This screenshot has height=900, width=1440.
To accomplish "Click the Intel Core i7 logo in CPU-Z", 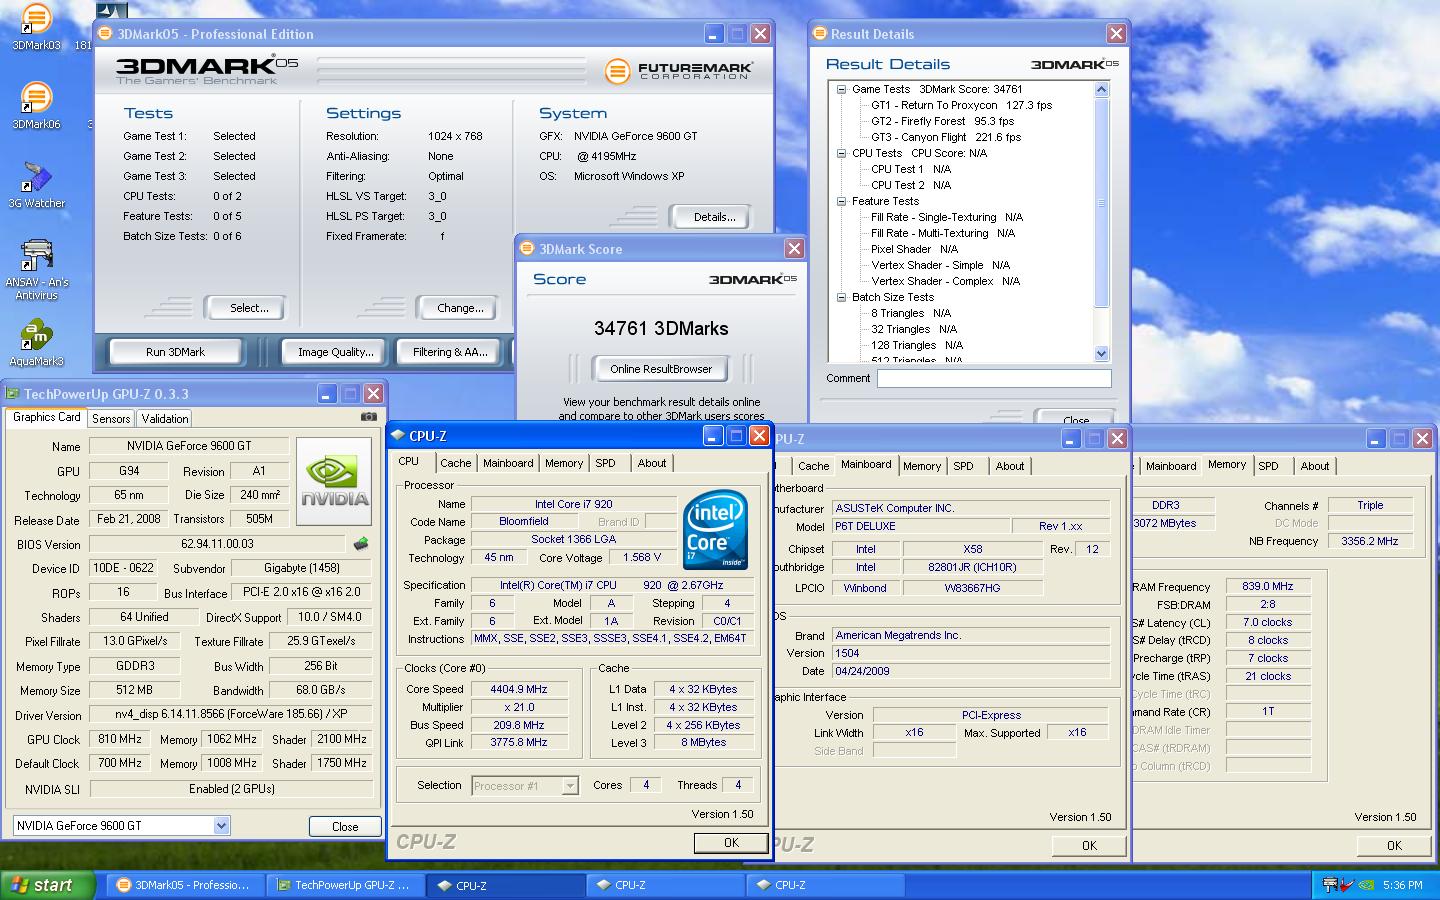I will pos(715,529).
